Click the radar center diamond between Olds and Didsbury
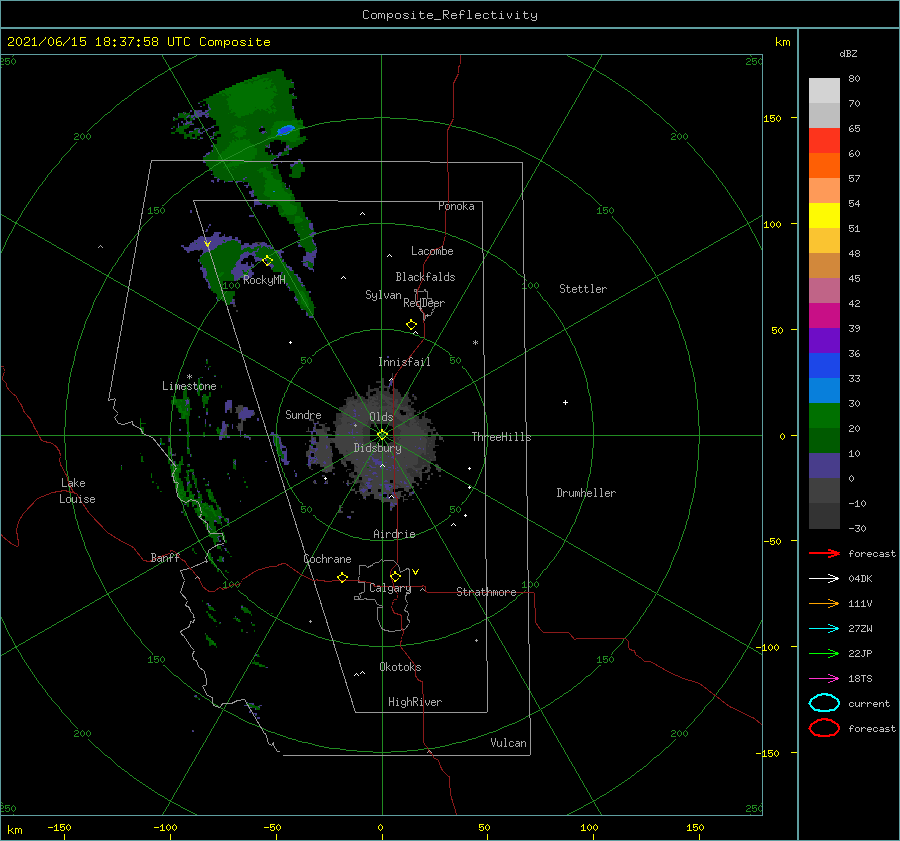 (x=382, y=435)
